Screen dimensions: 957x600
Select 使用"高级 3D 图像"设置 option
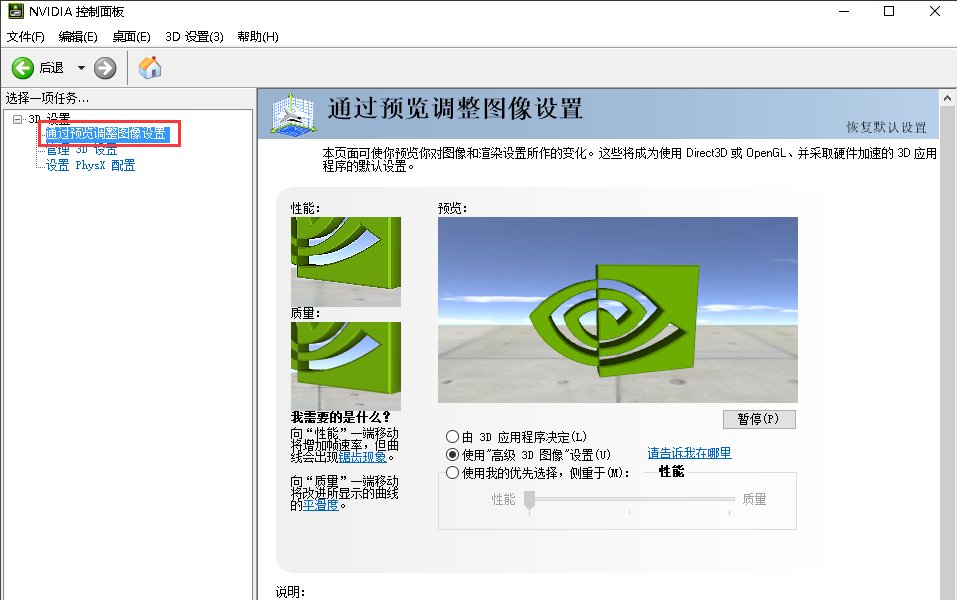pos(453,454)
